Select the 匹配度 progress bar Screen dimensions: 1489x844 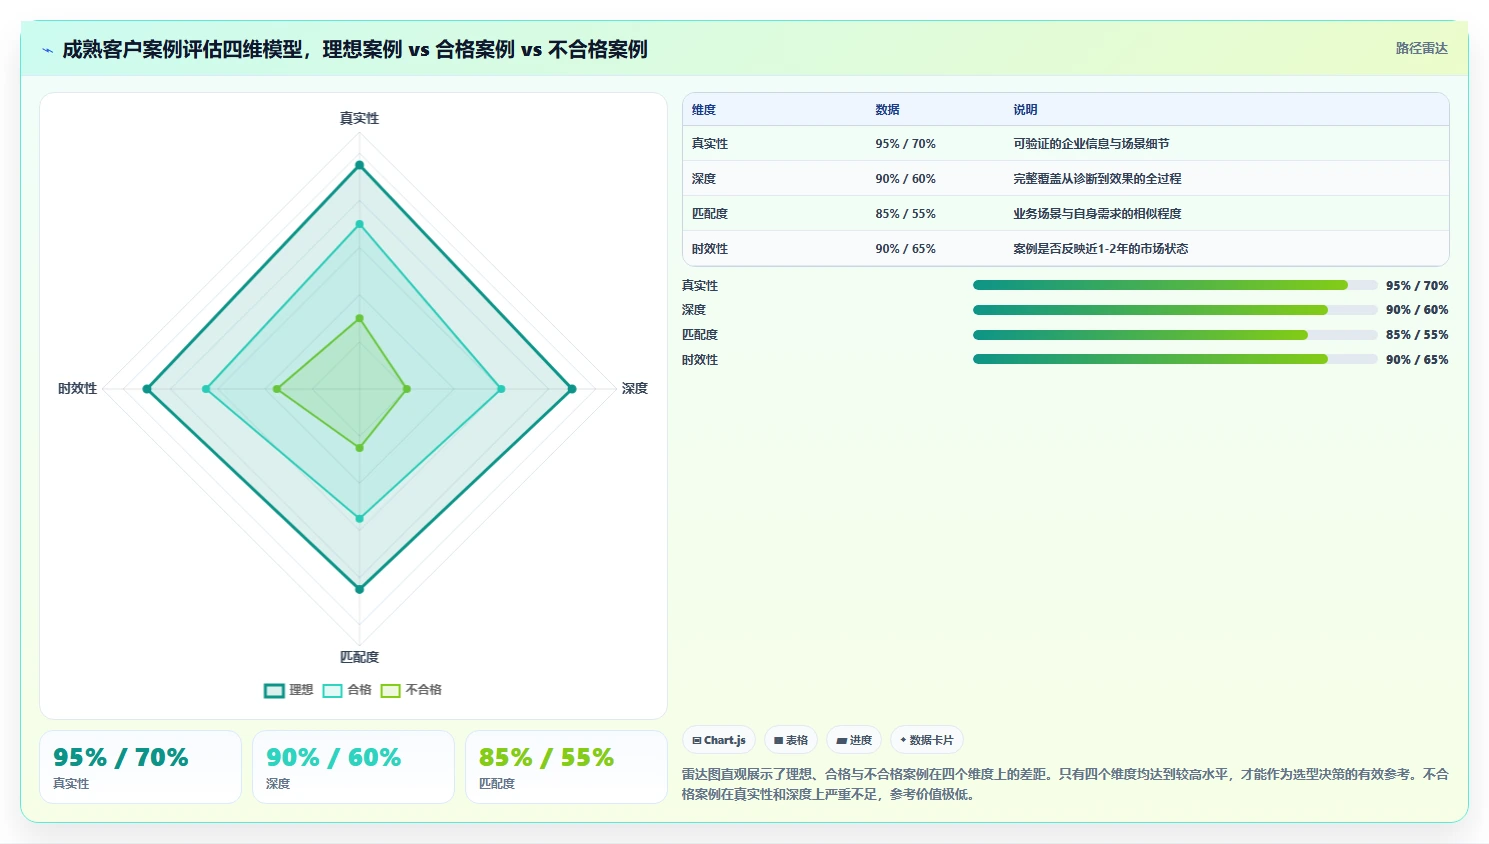[1175, 335]
